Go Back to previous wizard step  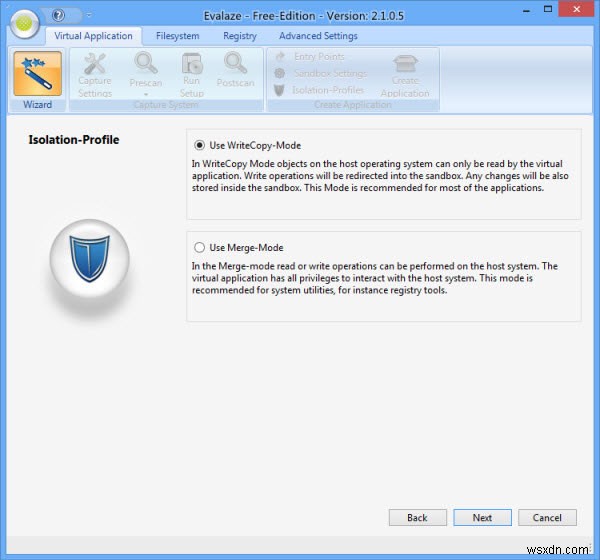(417, 518)
